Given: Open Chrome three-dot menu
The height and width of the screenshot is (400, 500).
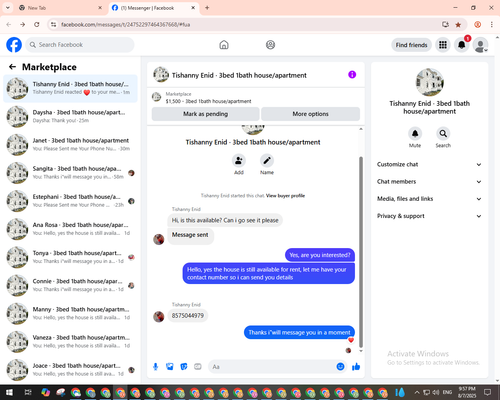Looking at the screenshot, I should coord(492,24).
